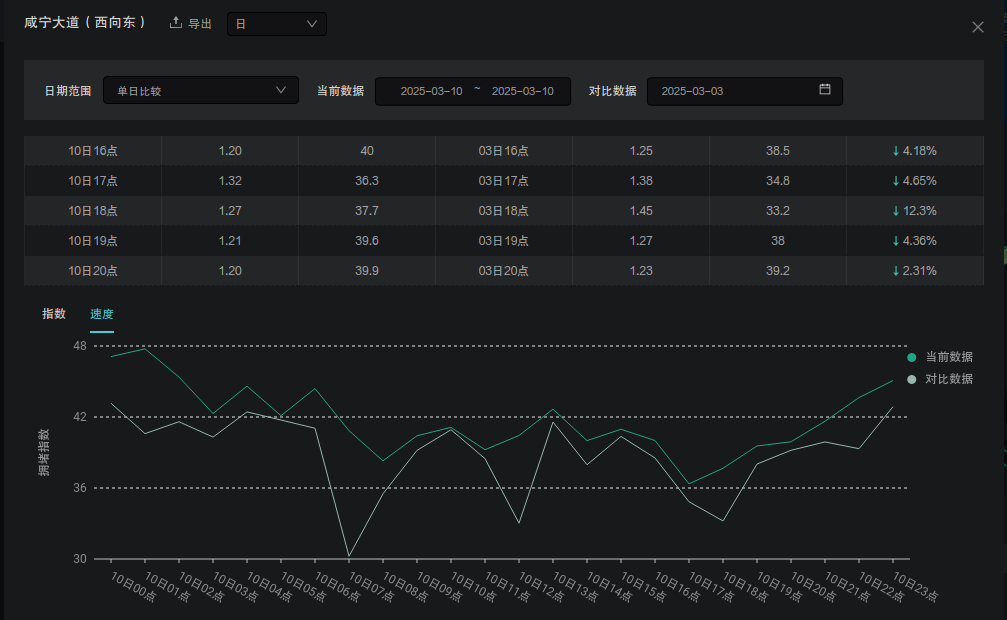Viewport: 1007px width, 620px height.
Task: Select the 速度 tab
Action: tap(102, 314)
